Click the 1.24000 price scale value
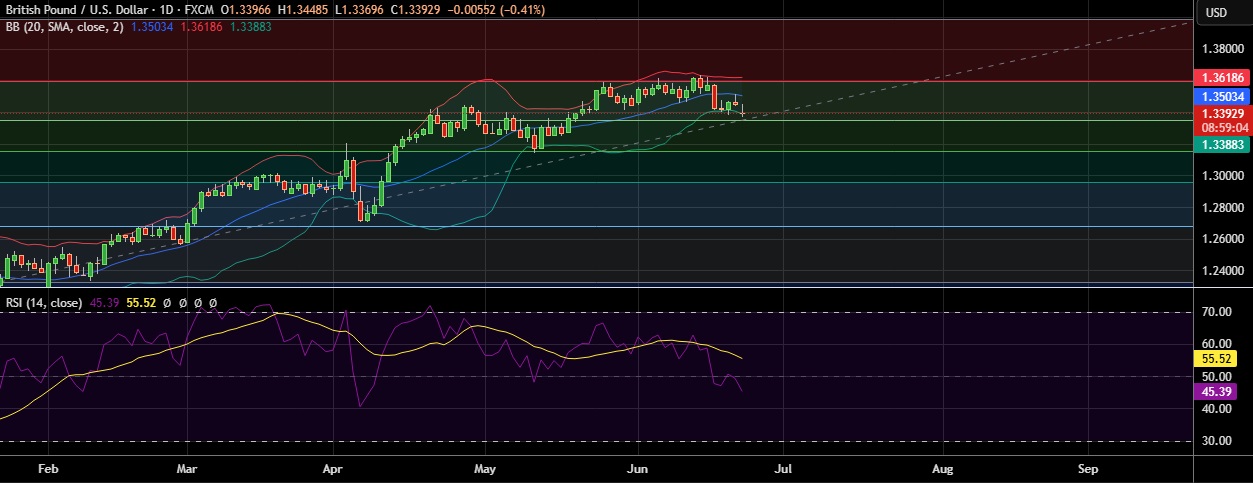The height and width of the screenshot is (483, 1253). (1222, 271)
